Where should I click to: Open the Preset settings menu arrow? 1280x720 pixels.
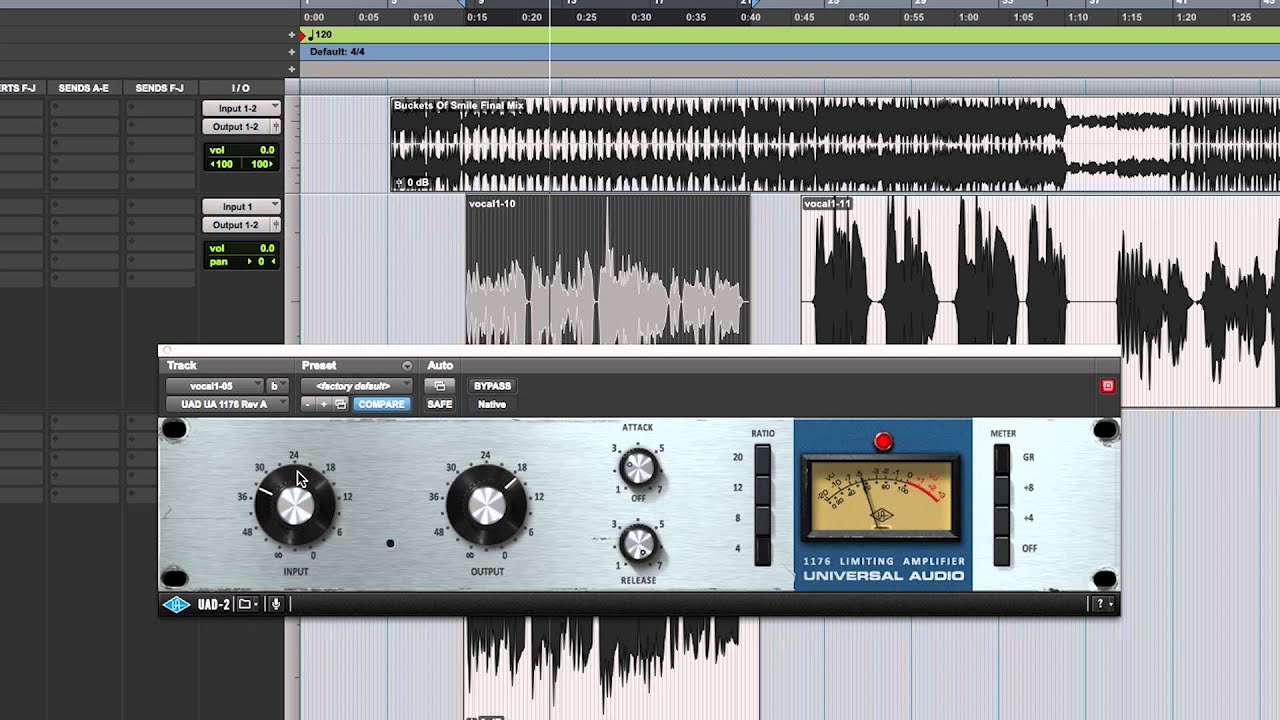407,366
